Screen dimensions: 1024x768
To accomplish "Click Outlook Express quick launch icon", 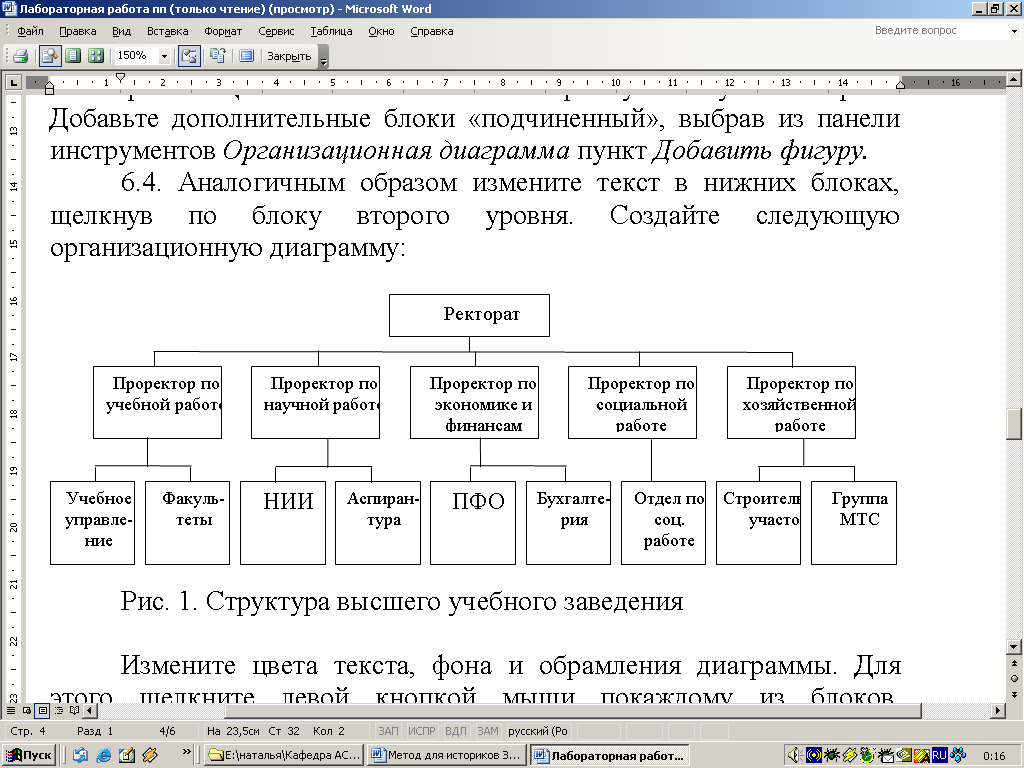I will click(80, 755).
